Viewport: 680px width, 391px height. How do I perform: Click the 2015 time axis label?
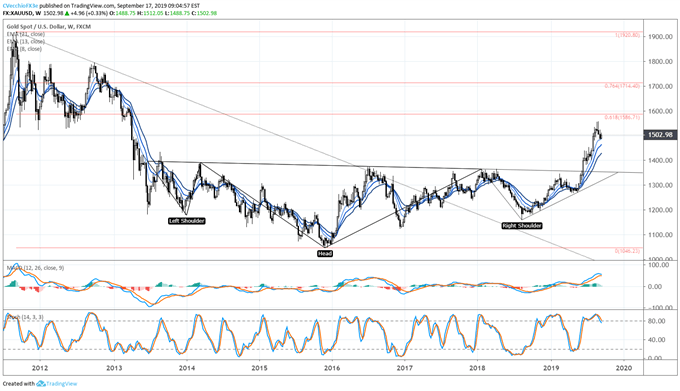tap(259, 368)
